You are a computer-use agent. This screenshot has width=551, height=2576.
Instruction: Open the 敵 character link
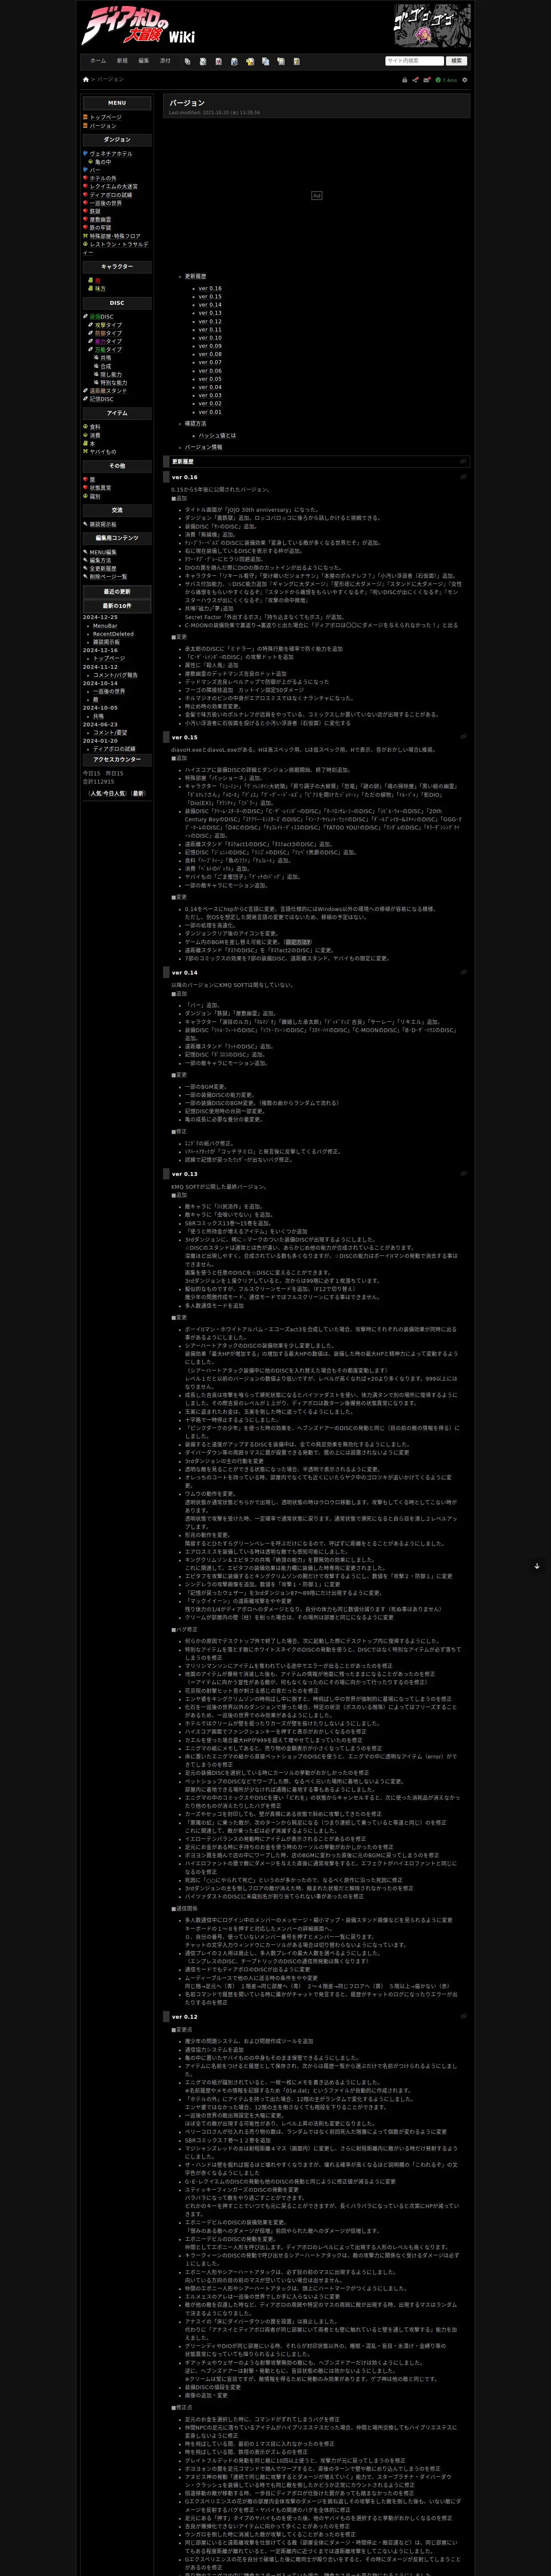pyautogui.click(x=98, y=281)
